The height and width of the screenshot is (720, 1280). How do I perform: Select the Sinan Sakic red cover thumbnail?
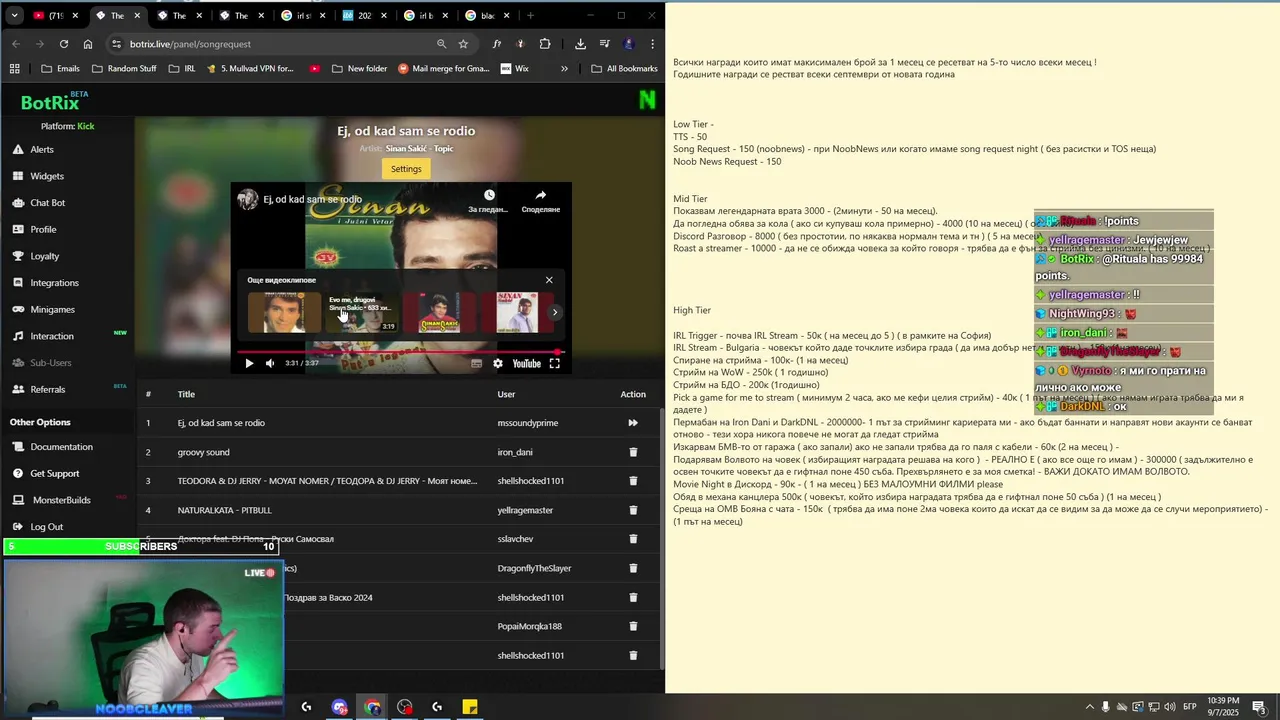point(439,312)
